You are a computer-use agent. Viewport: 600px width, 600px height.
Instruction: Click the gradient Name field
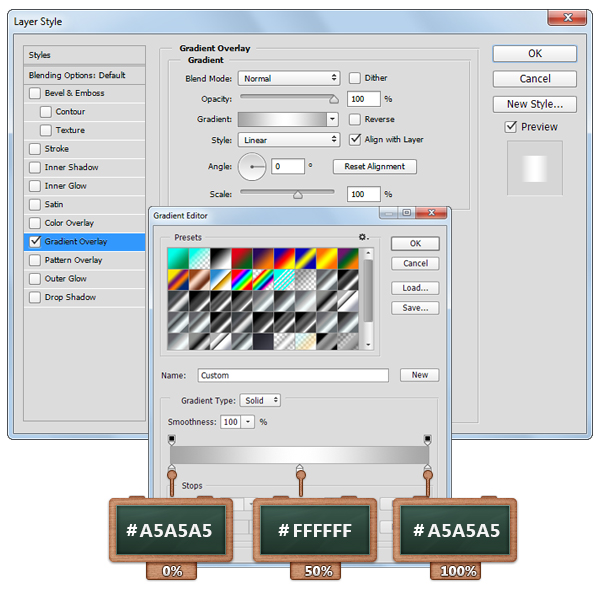(x=293, y=375)
